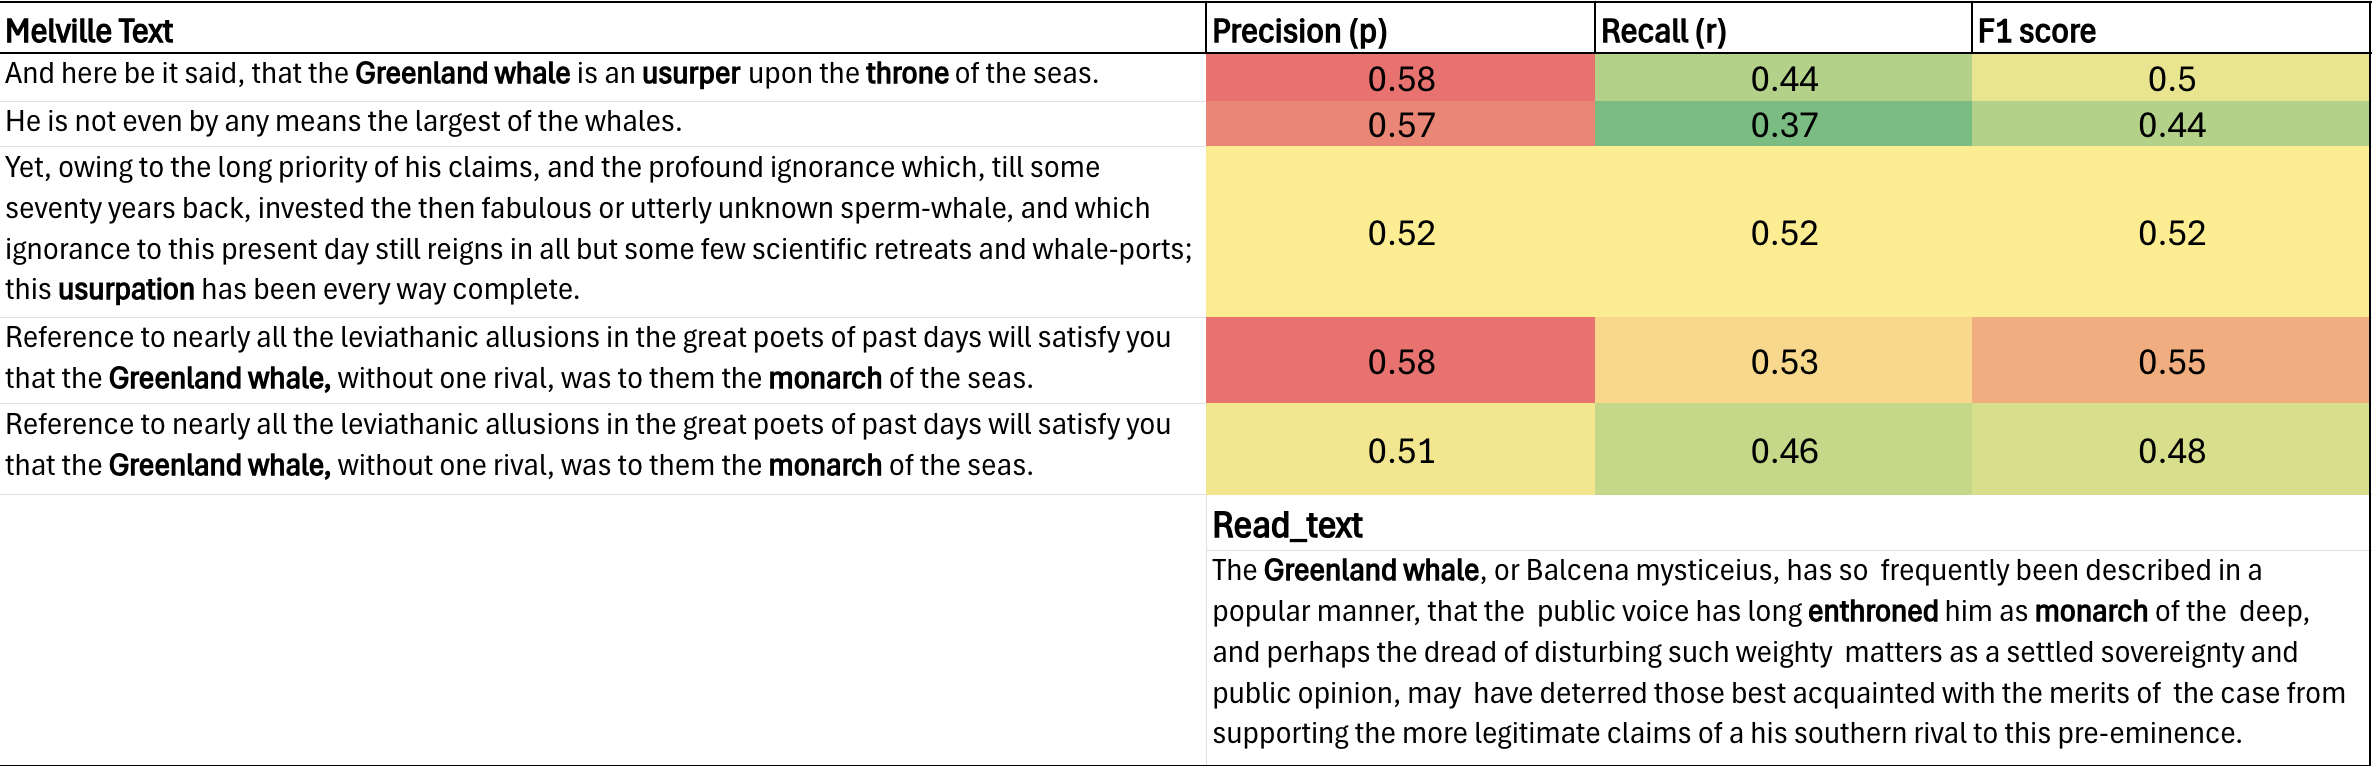Viewport: 2372px width, 766px height.
Task: Select the recall cell showing 0.46
Action: point(1784,451)
